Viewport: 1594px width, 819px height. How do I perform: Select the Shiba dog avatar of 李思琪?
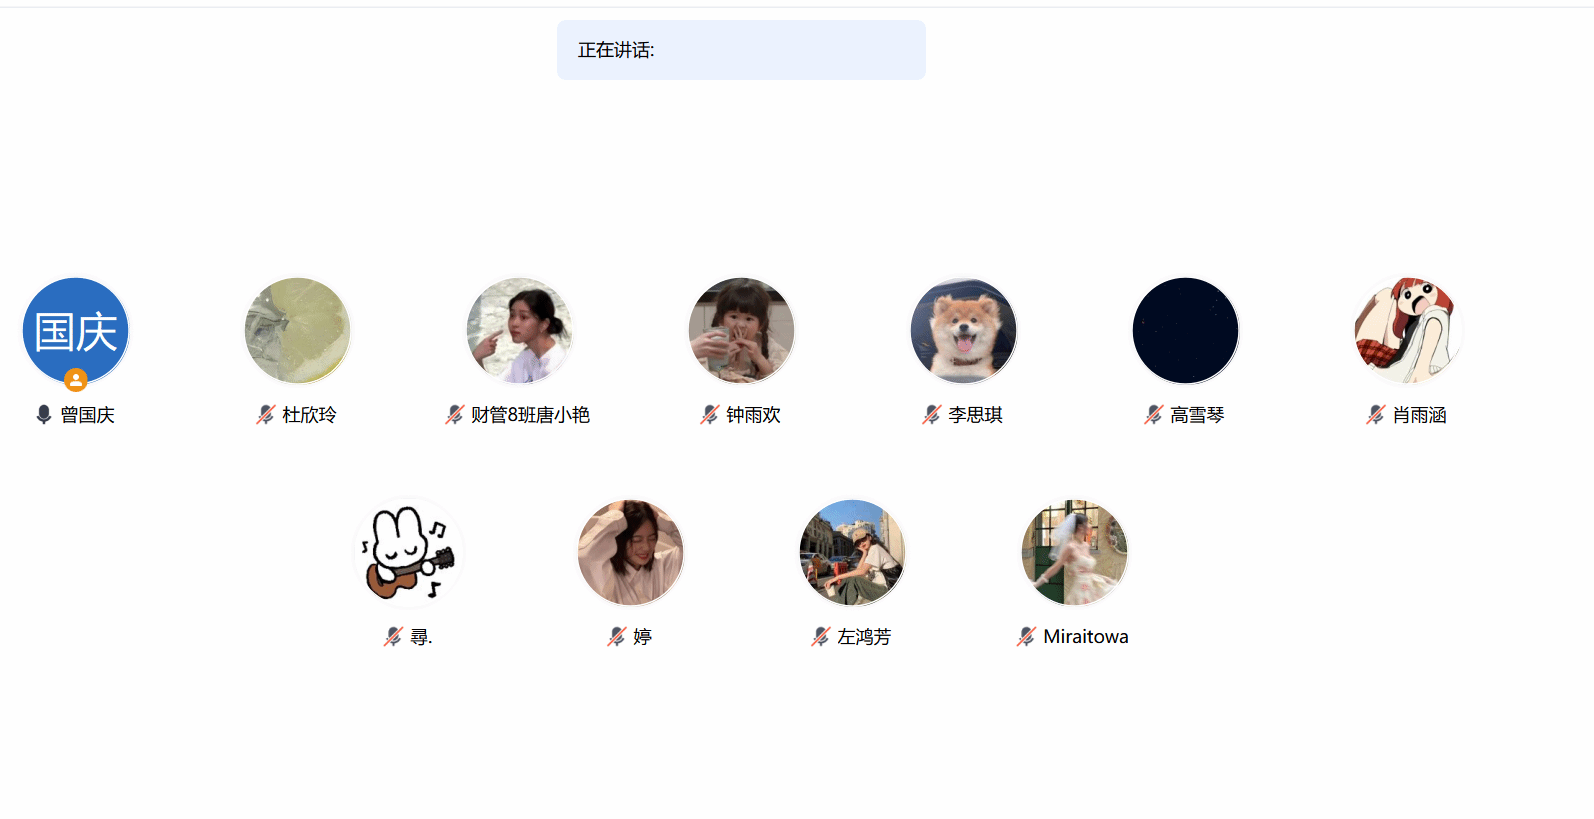[x=964, y=331]
